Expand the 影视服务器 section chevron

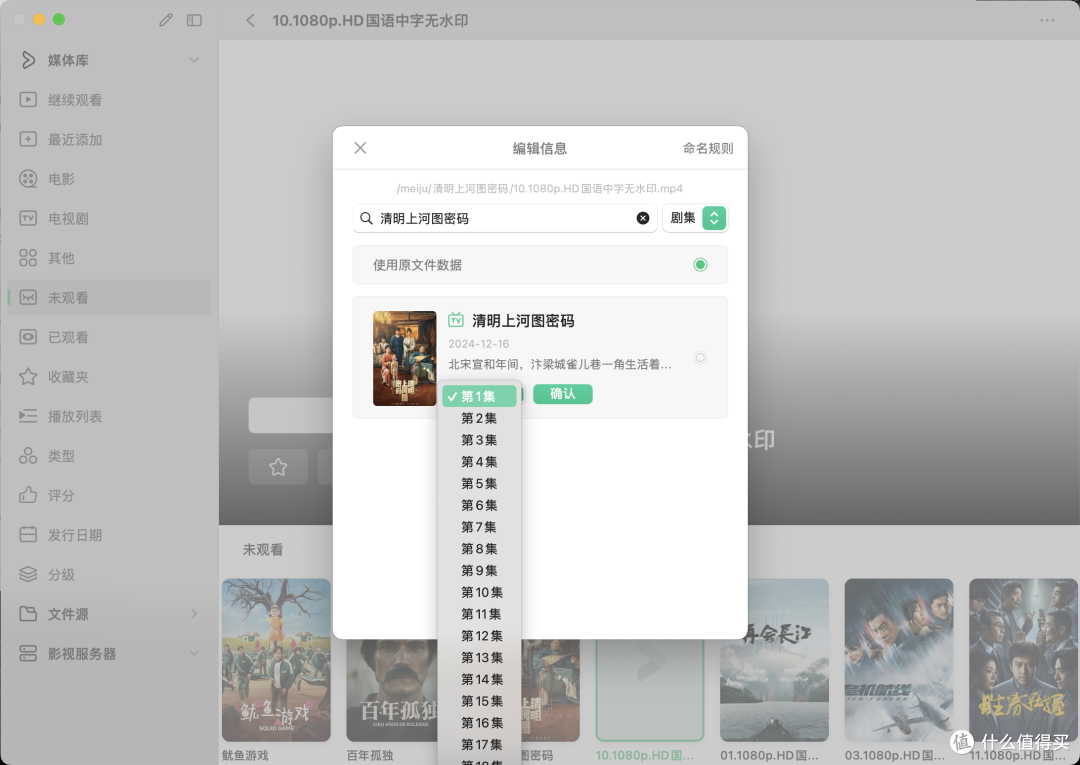tap(194, 653)
